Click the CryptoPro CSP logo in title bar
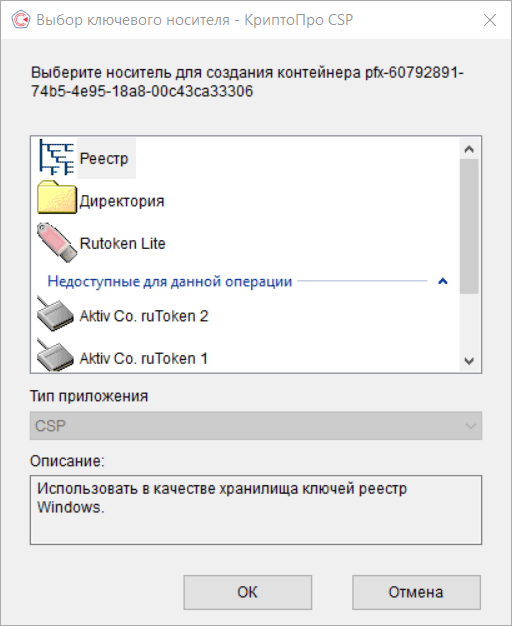The width and height of the screenshot is (512, 626). click(21, 20)
